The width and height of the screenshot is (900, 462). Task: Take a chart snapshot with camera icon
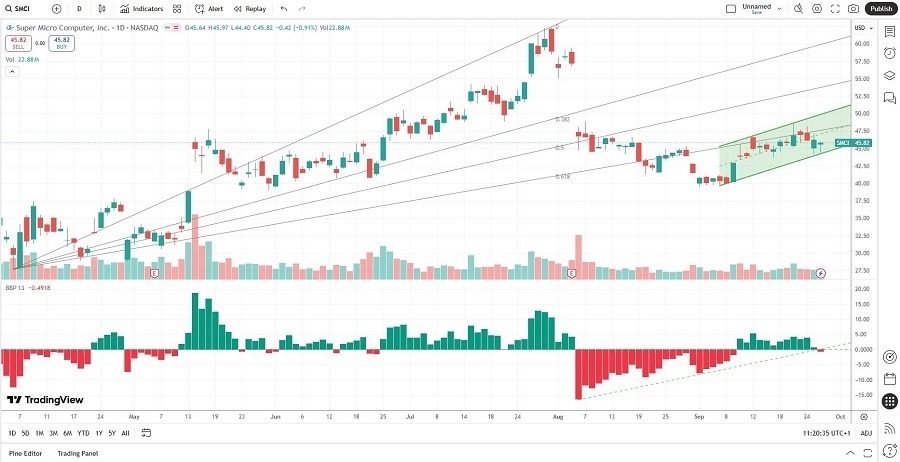point(853,8)
